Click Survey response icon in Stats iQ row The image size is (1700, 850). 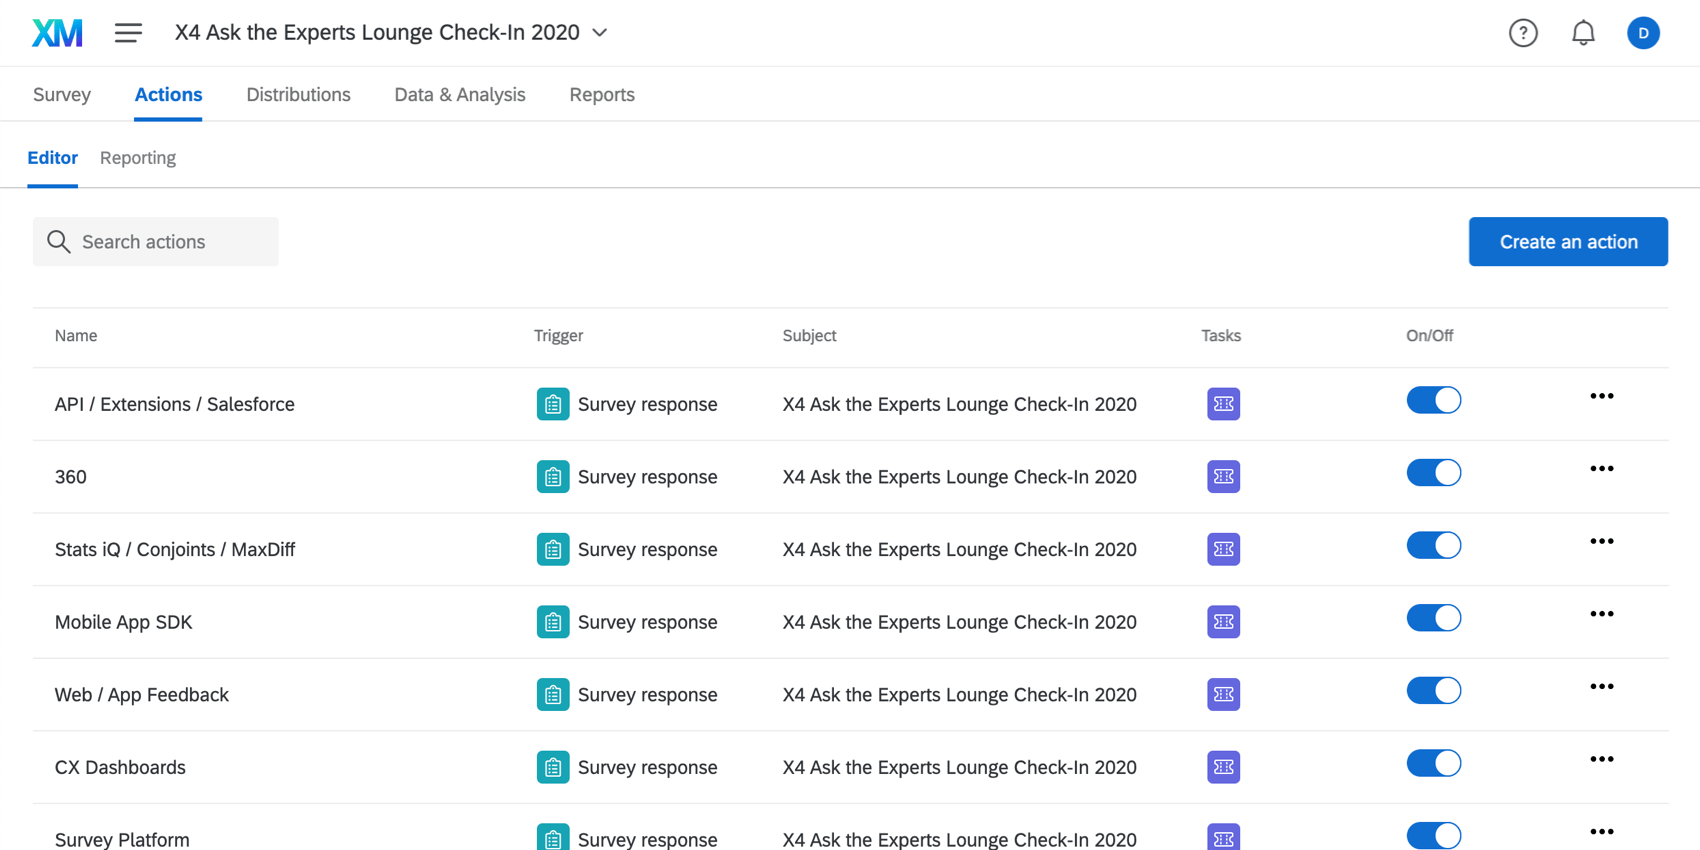click(553, 549)
